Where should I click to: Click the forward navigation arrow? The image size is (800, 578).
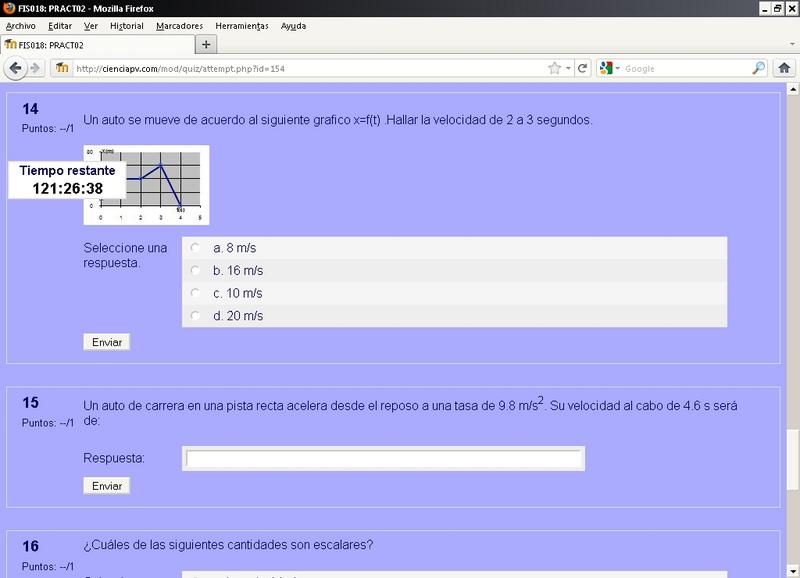35,68
